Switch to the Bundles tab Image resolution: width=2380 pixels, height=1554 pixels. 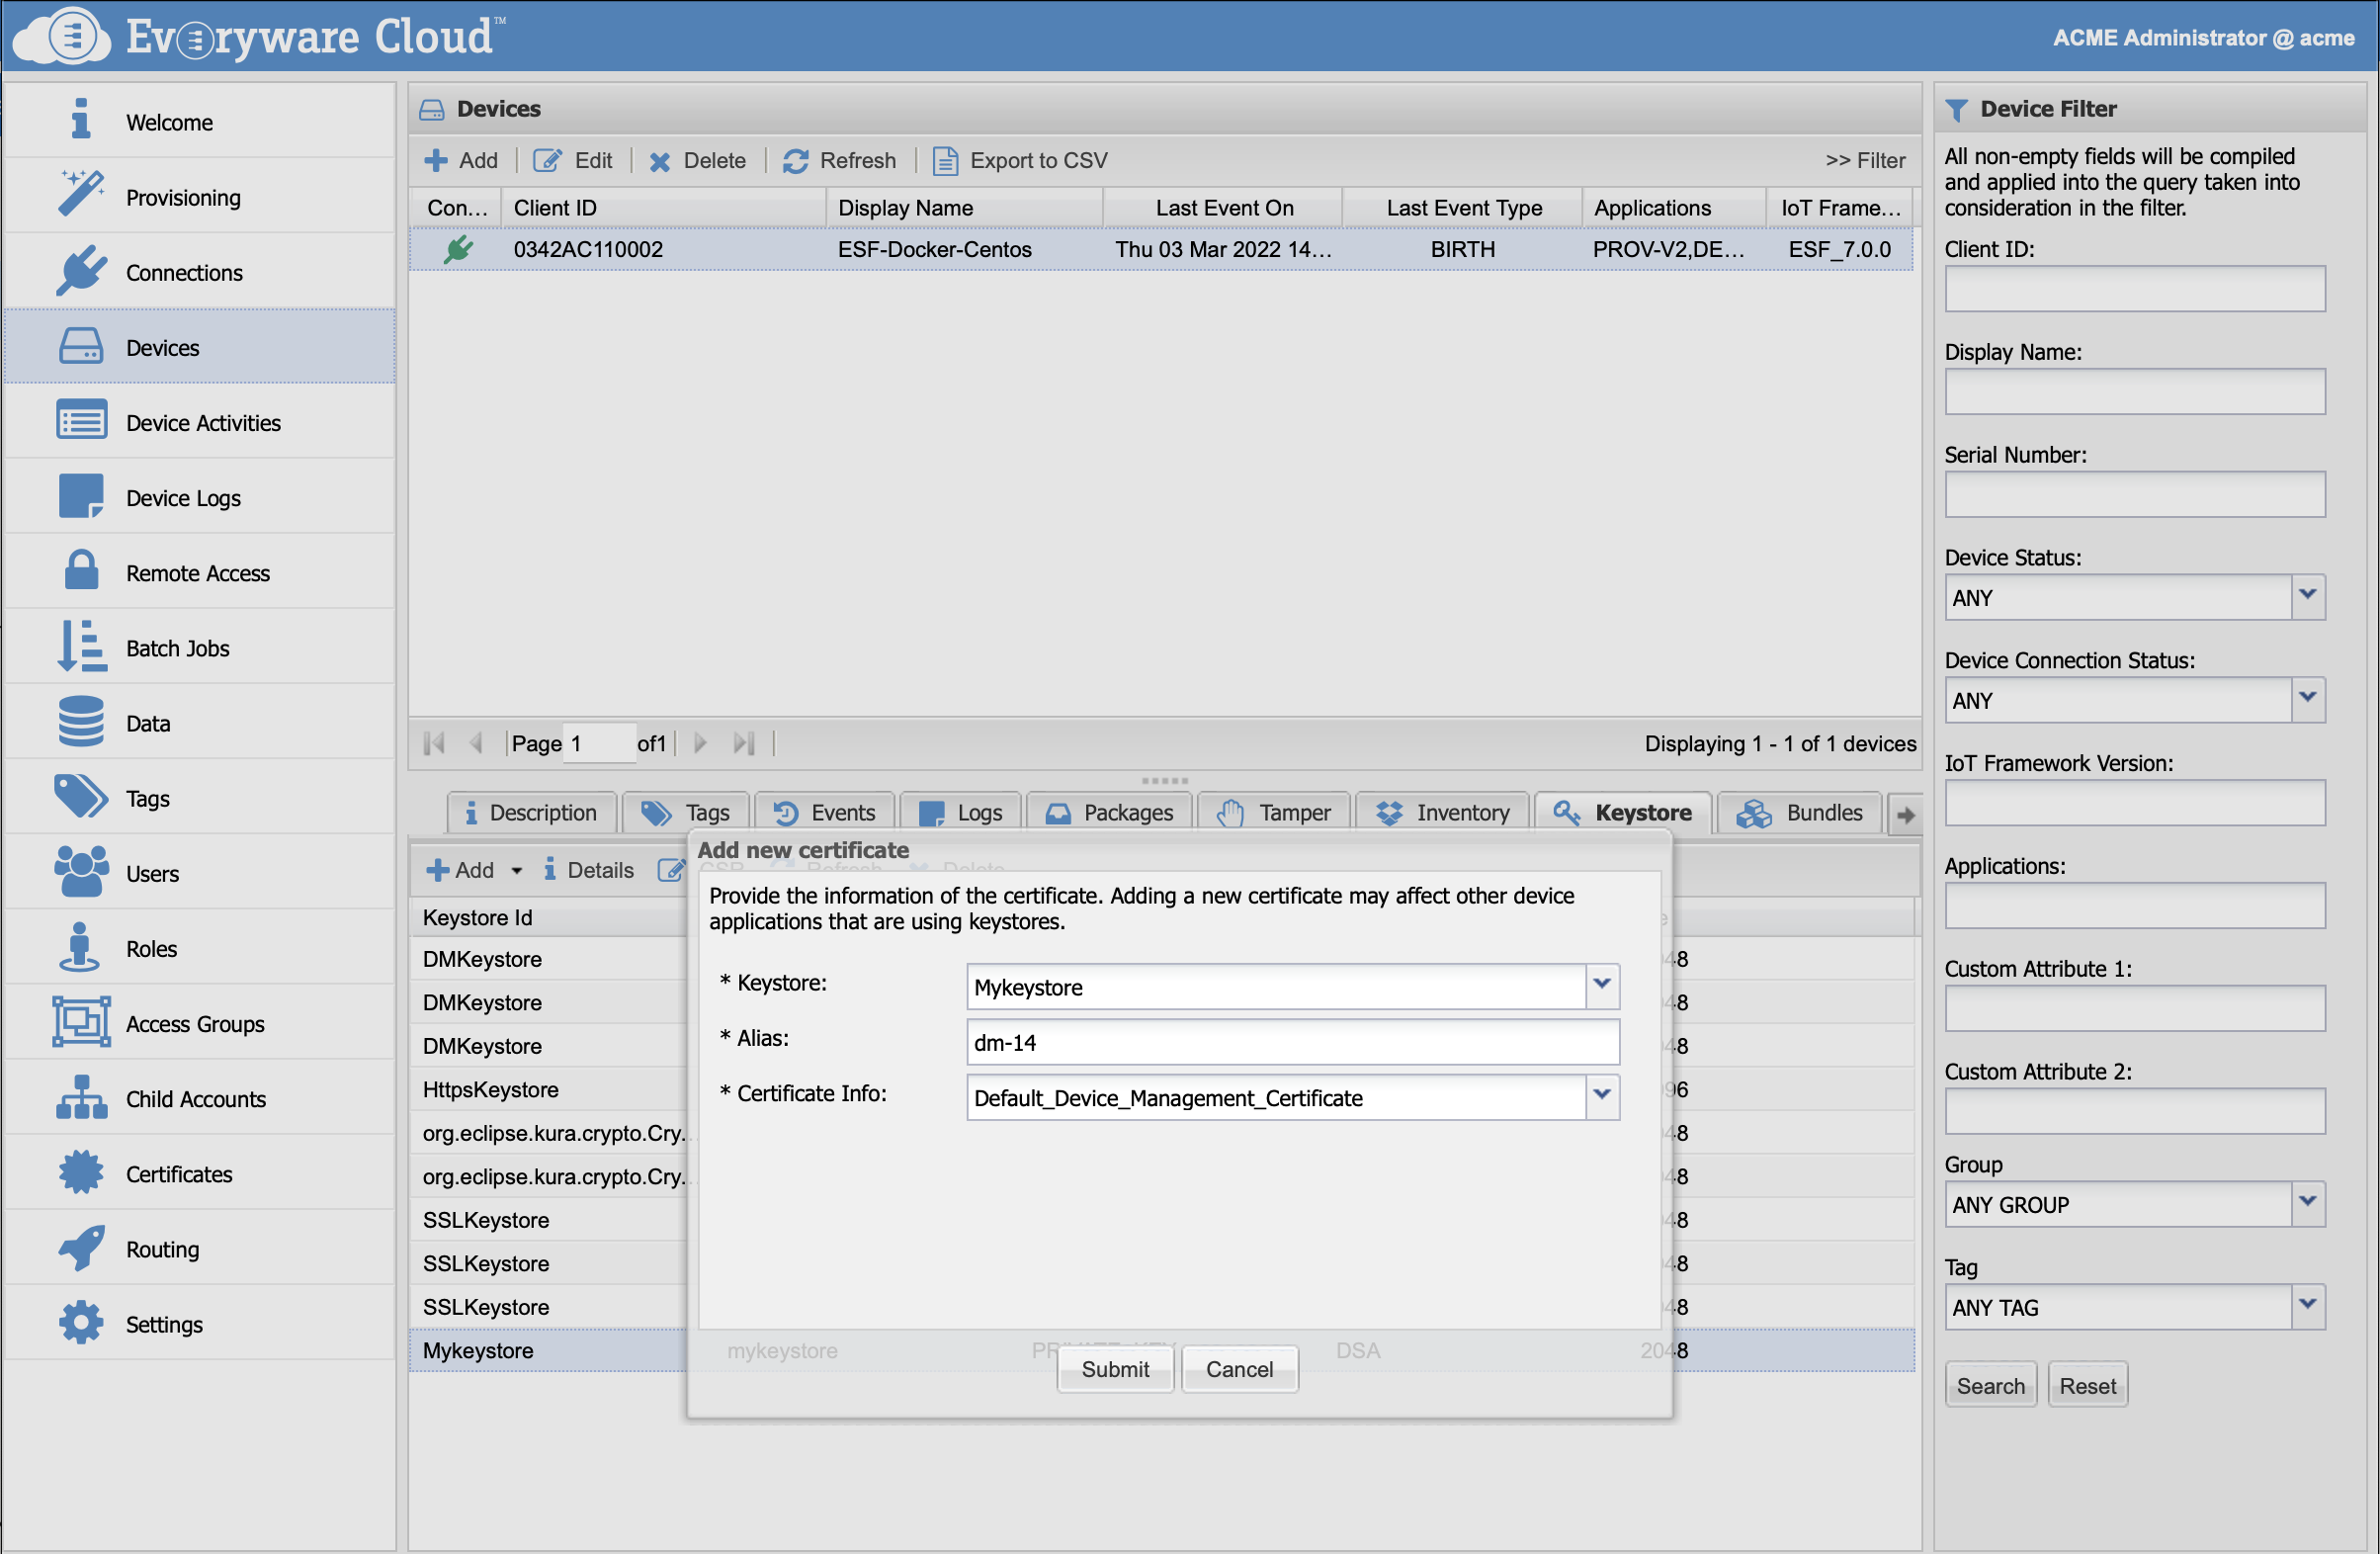1800,812
